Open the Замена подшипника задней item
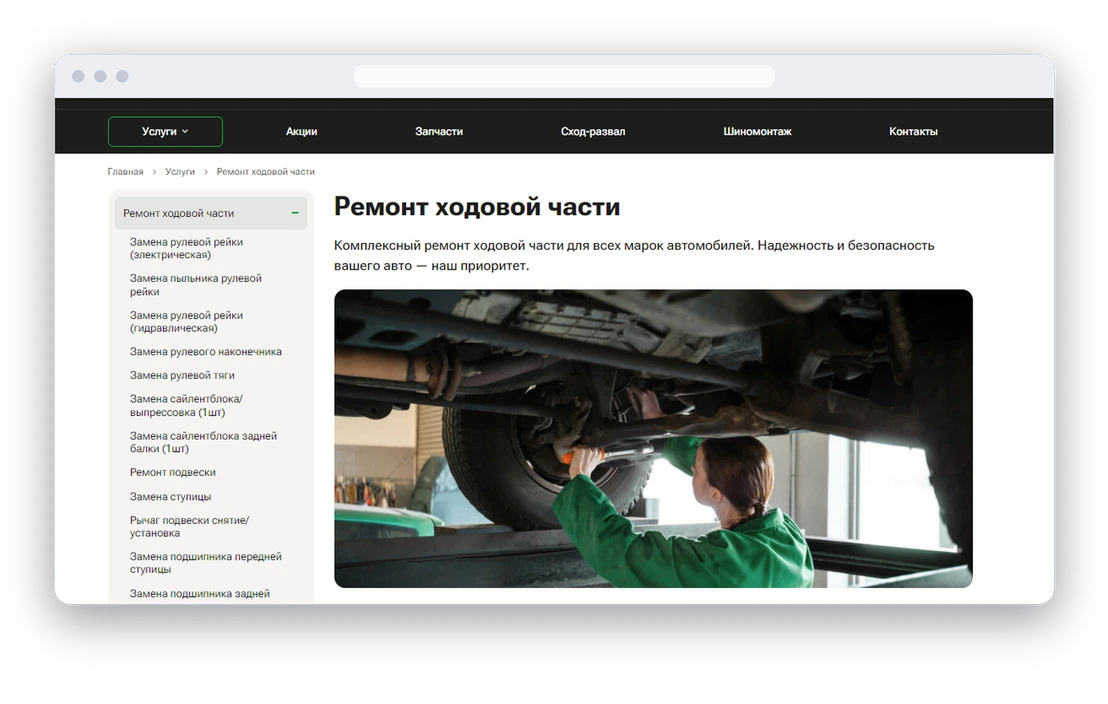The image size is (1108, 704). tap(199, 594)
